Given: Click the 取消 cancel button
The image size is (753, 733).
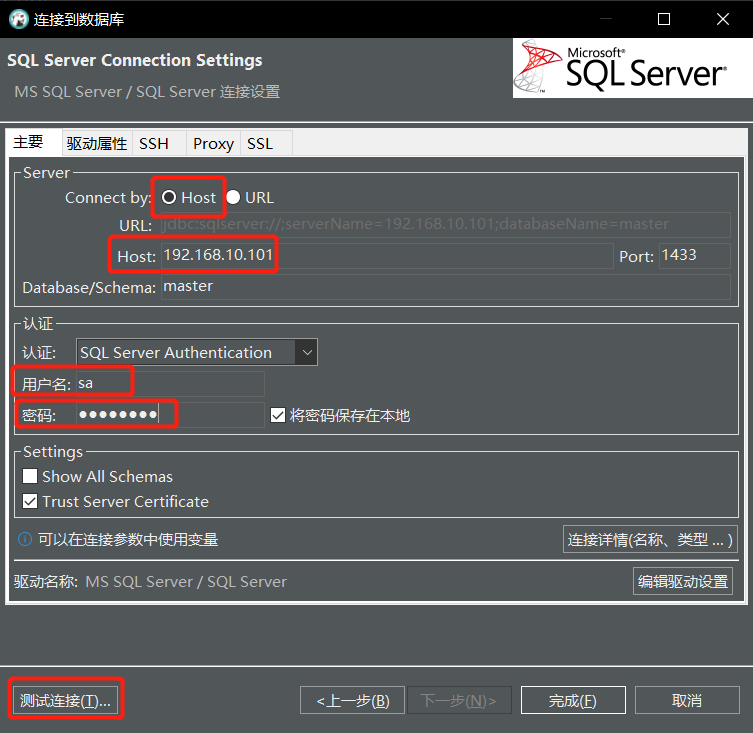Looking at the screenshot, I should (x=687, y=700).
